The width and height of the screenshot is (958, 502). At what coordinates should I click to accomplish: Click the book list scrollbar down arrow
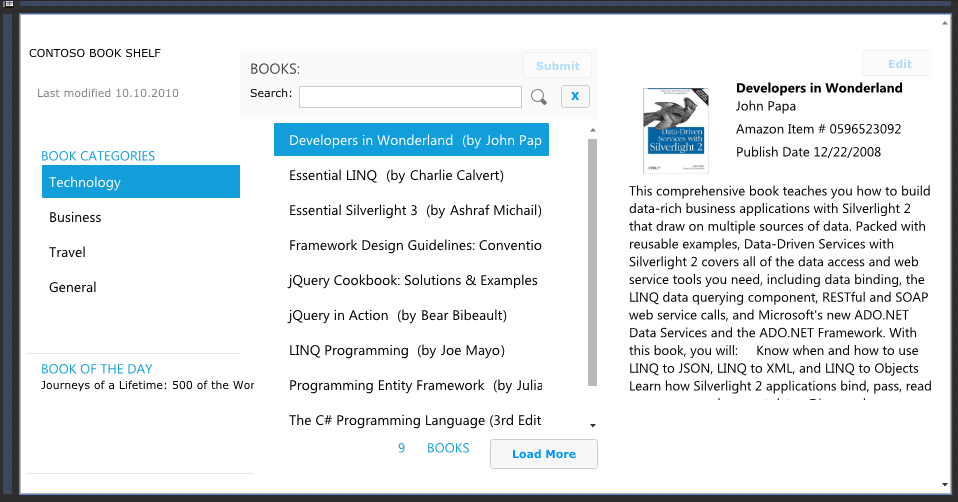coord(592,425)
